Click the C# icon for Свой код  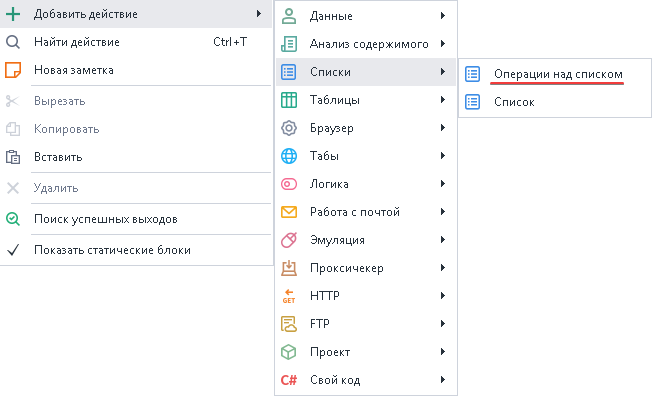coord(289,380)
